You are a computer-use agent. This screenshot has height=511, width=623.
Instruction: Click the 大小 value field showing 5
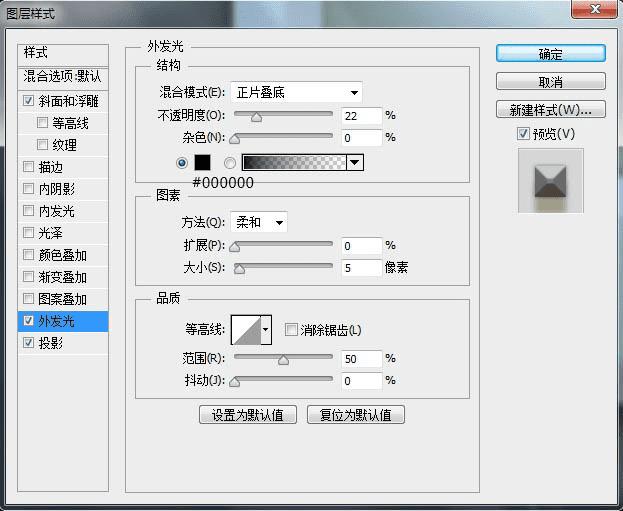coord(362,268)
